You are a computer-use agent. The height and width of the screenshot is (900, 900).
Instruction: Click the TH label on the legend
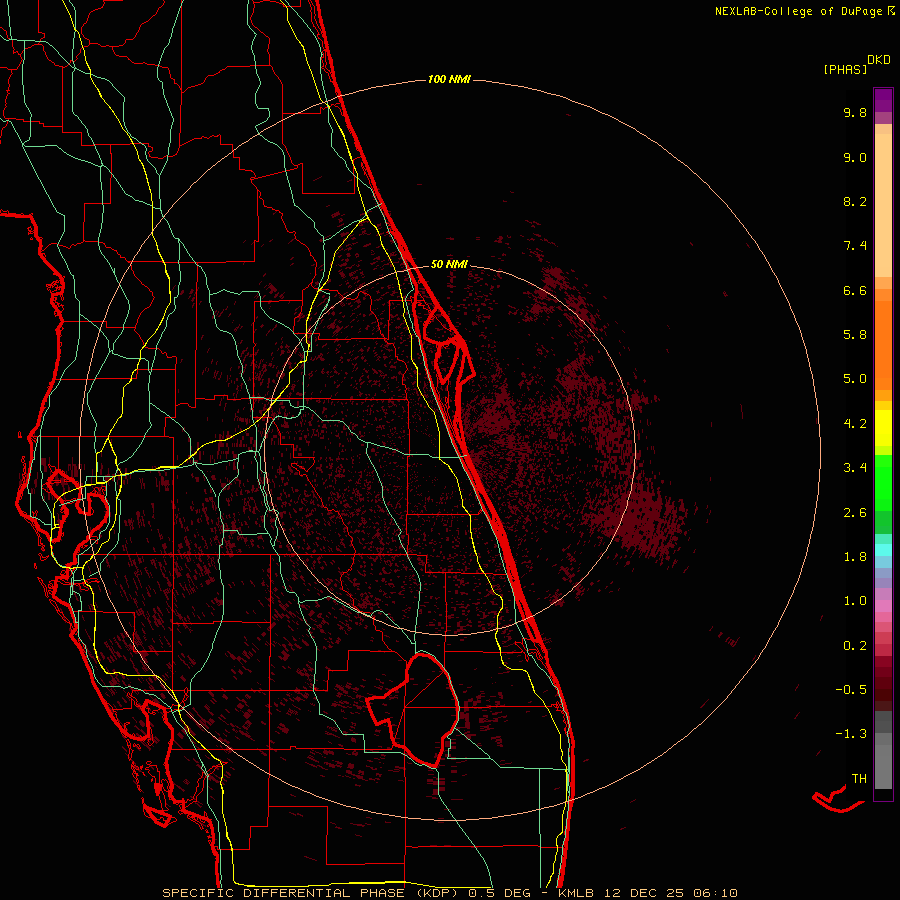(858, 778)
